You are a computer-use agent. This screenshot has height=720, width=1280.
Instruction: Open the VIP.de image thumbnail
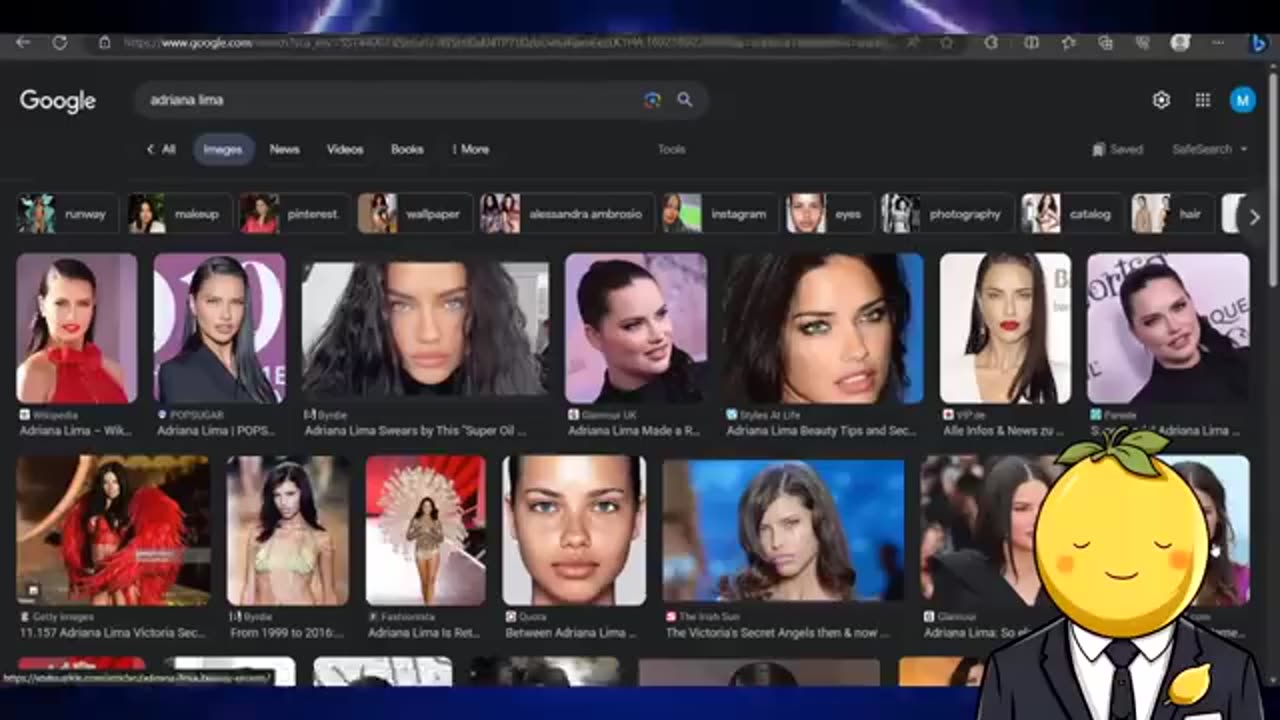click(x=1005, y=328)
